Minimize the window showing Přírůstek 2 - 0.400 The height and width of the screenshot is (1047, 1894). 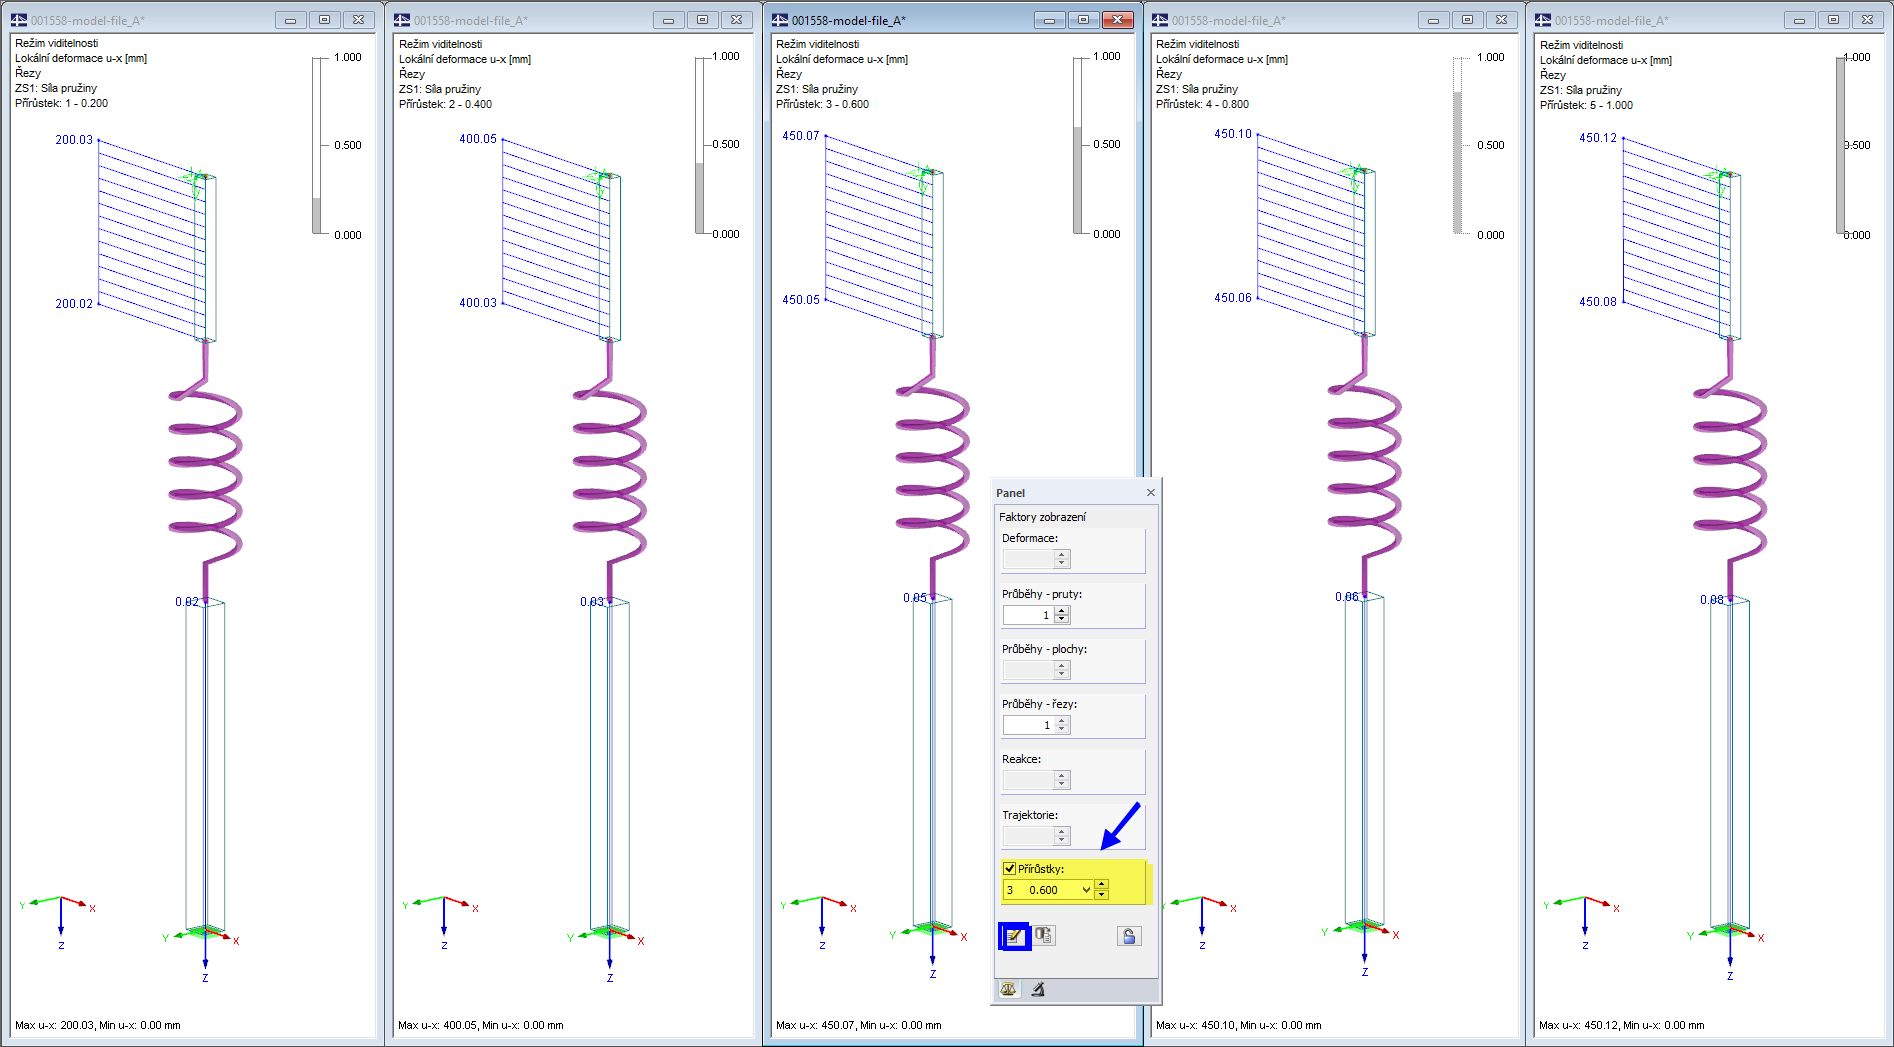tap(668, 20)
